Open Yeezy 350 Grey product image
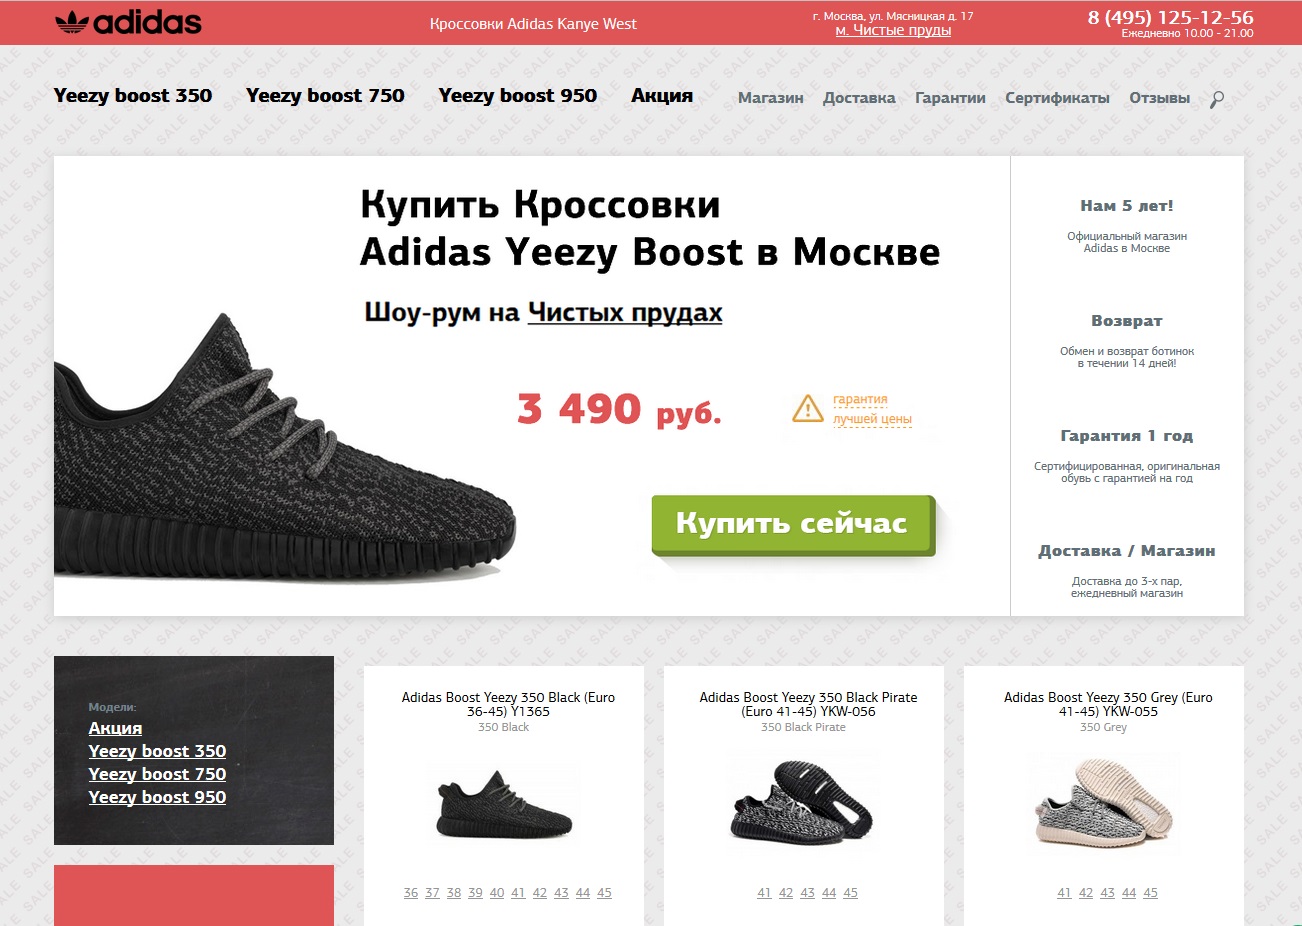 click(x=1104, y=804)
